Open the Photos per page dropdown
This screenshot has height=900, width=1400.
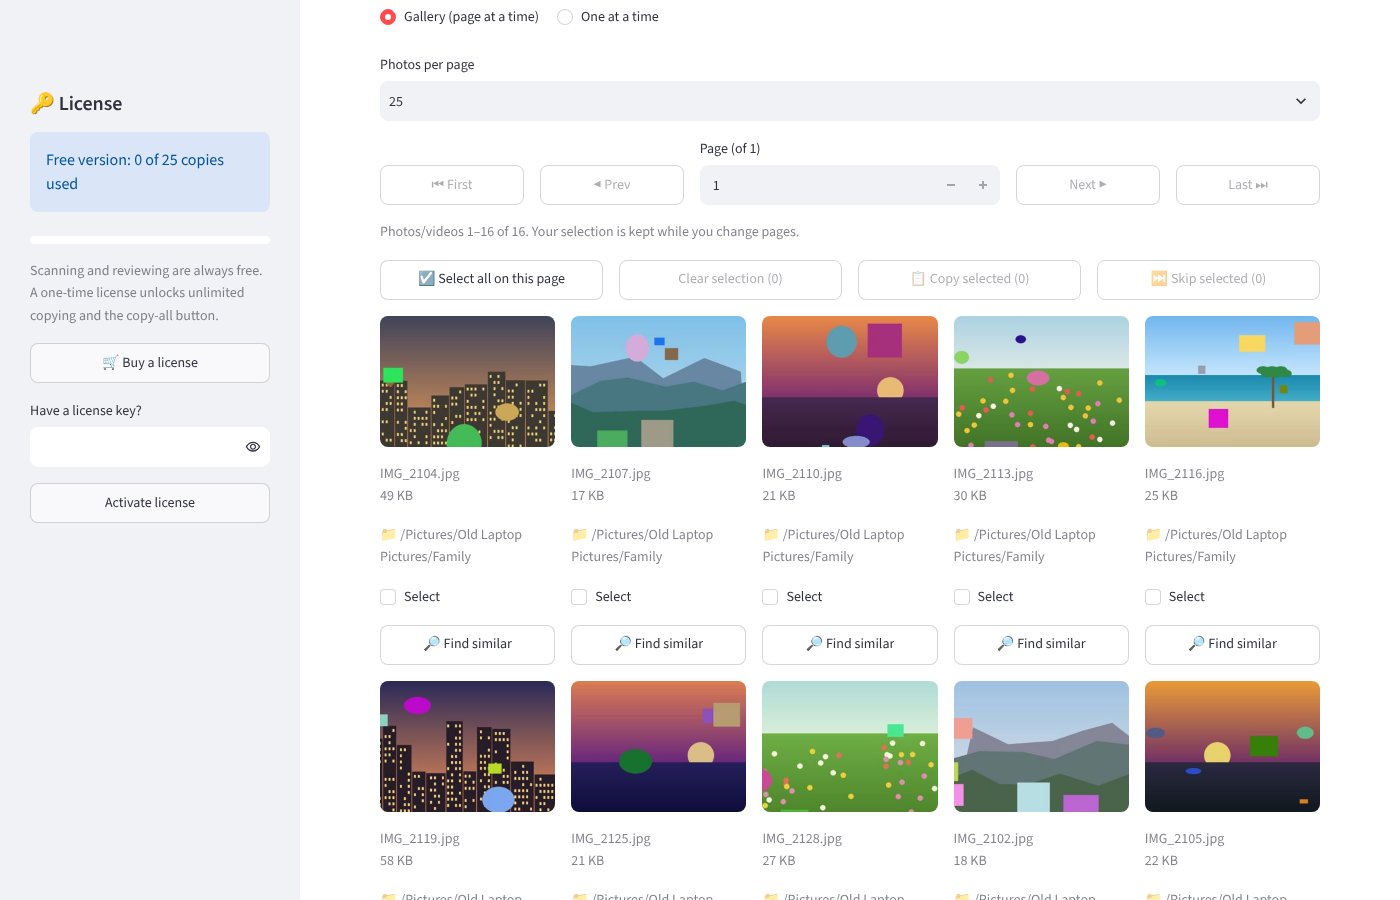tap(850, 101)
